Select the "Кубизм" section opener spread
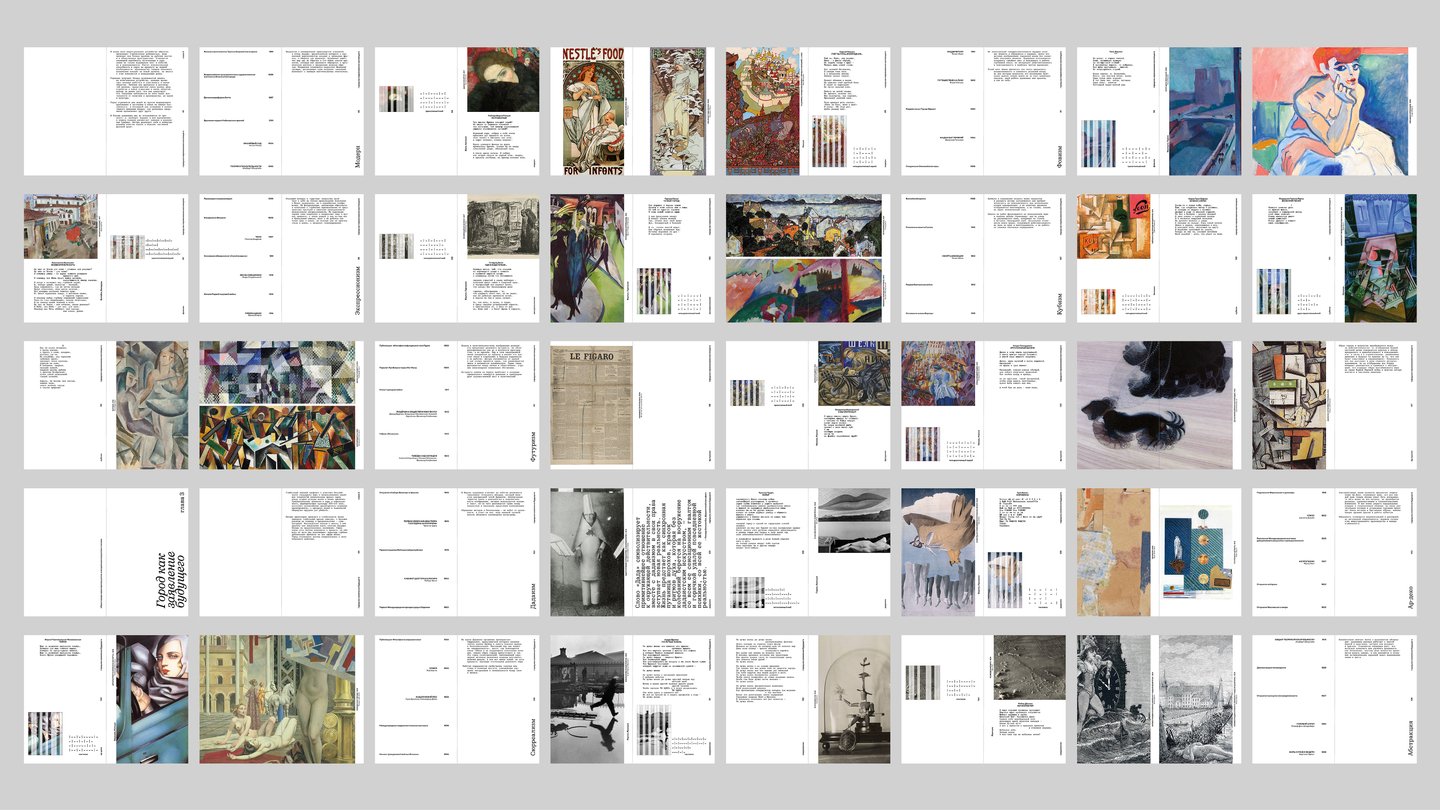The image size is (1440, 810). (983, 258)
